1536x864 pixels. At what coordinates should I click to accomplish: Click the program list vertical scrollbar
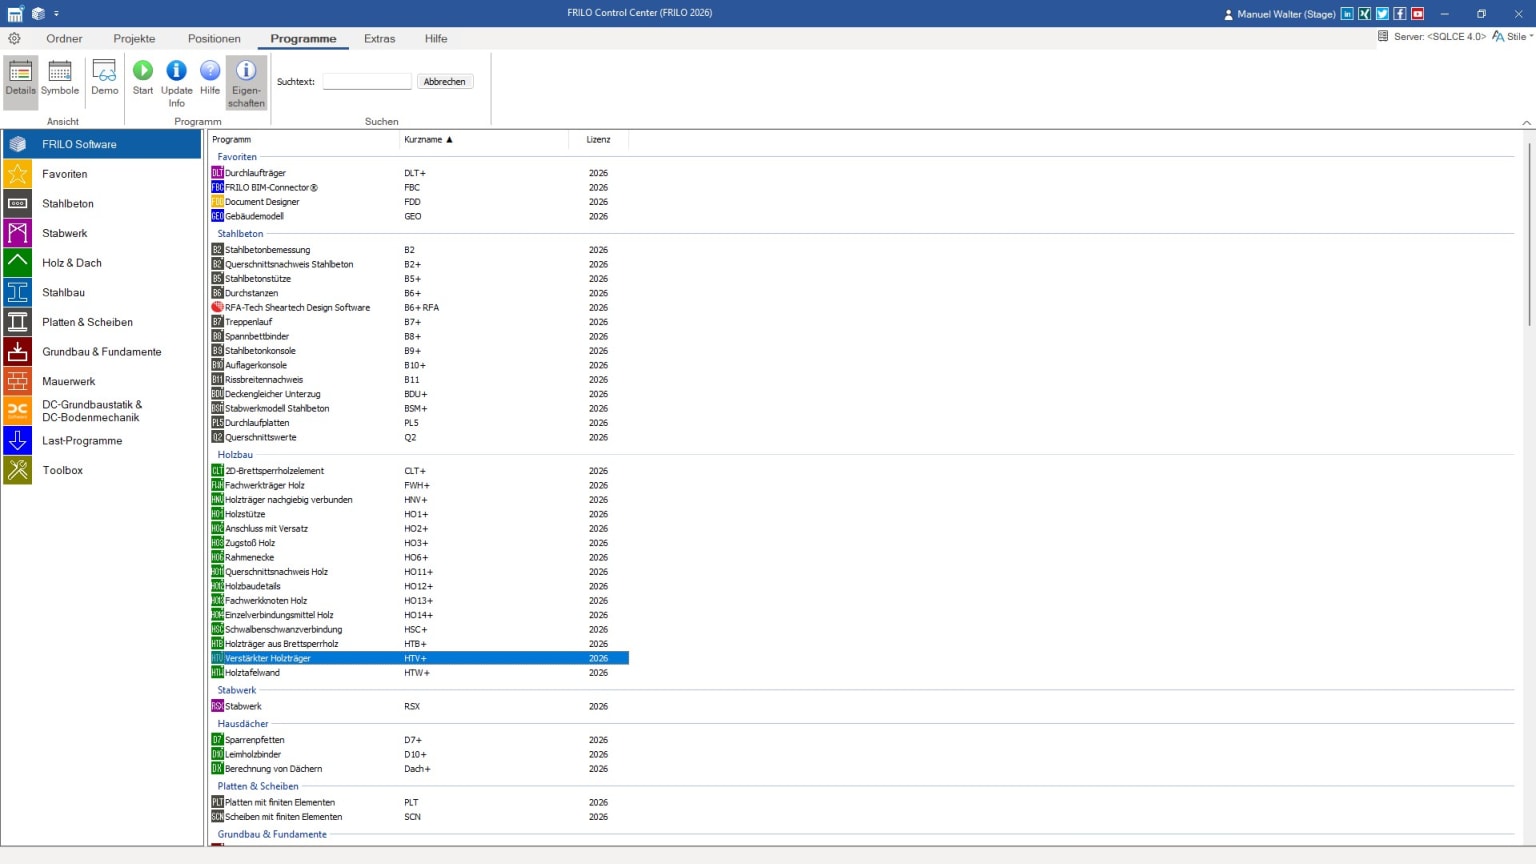tap(1529, 235)
